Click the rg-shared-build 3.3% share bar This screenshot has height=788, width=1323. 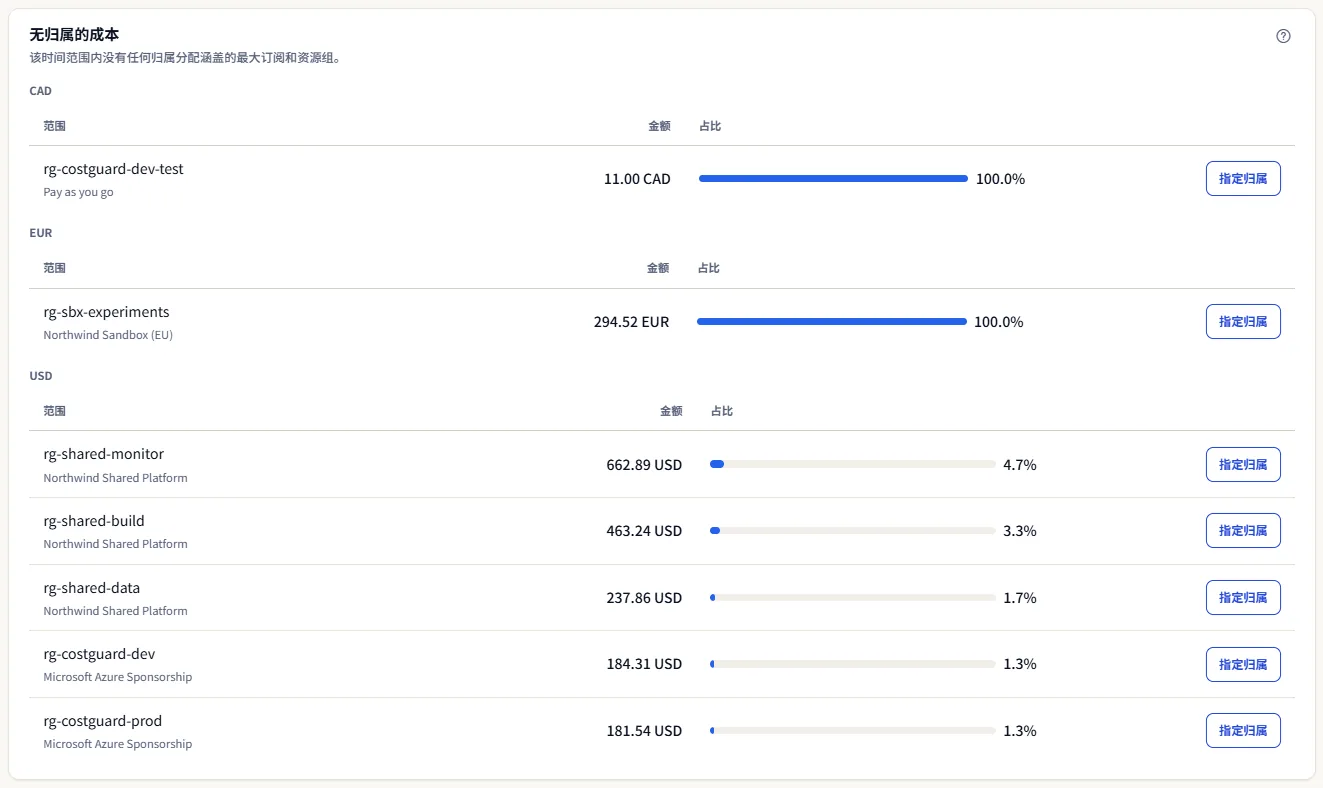(852, 531)
